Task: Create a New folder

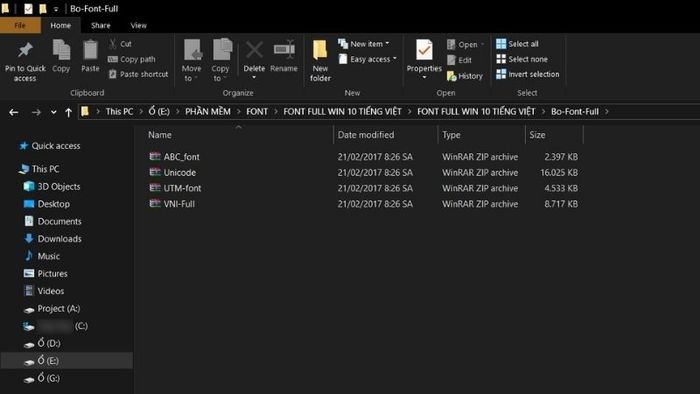Action: [320, 61]
